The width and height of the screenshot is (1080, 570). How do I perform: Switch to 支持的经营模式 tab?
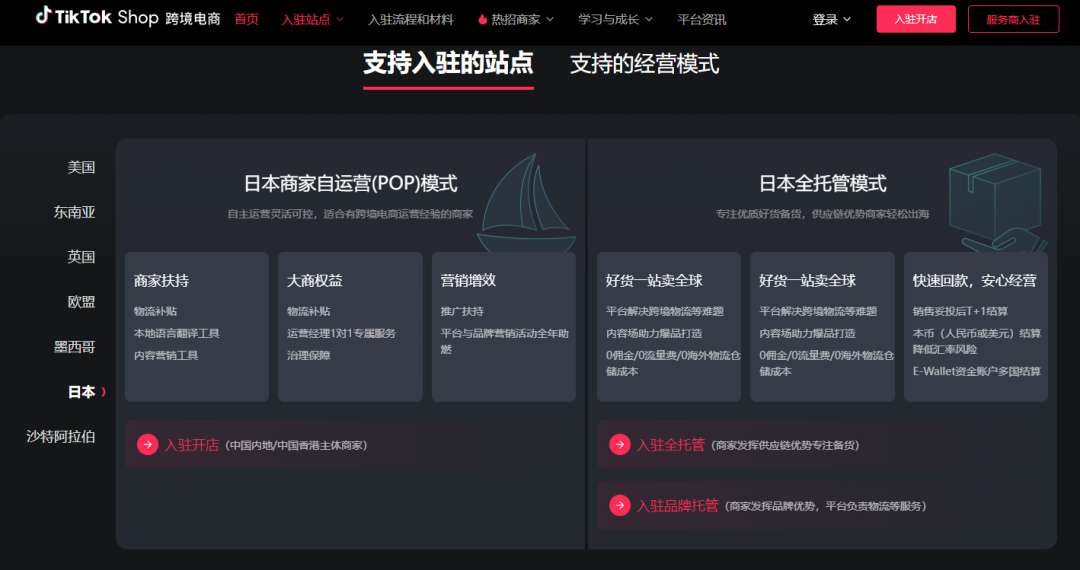[645, 64]
